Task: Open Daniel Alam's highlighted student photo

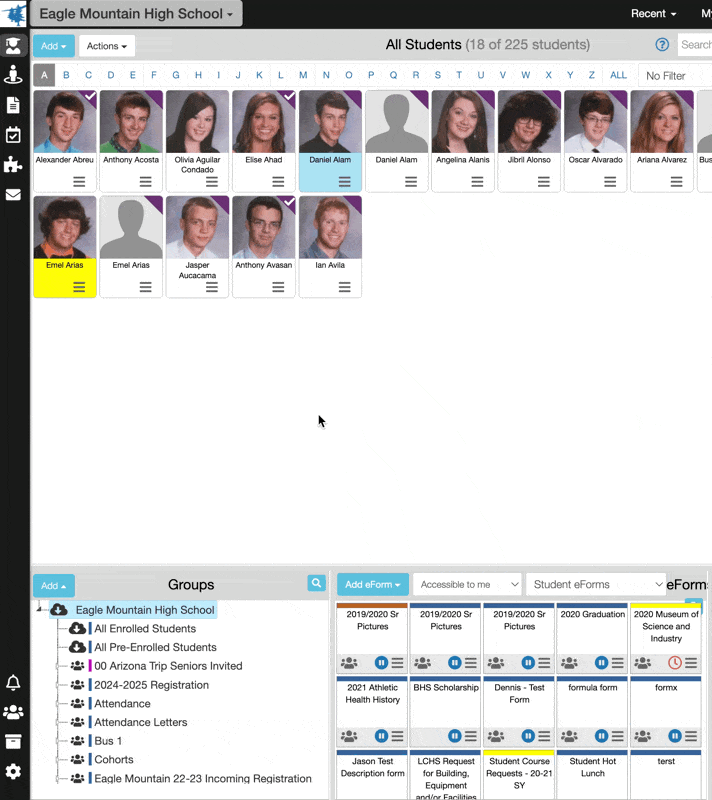Action: (x=330, y=122)
